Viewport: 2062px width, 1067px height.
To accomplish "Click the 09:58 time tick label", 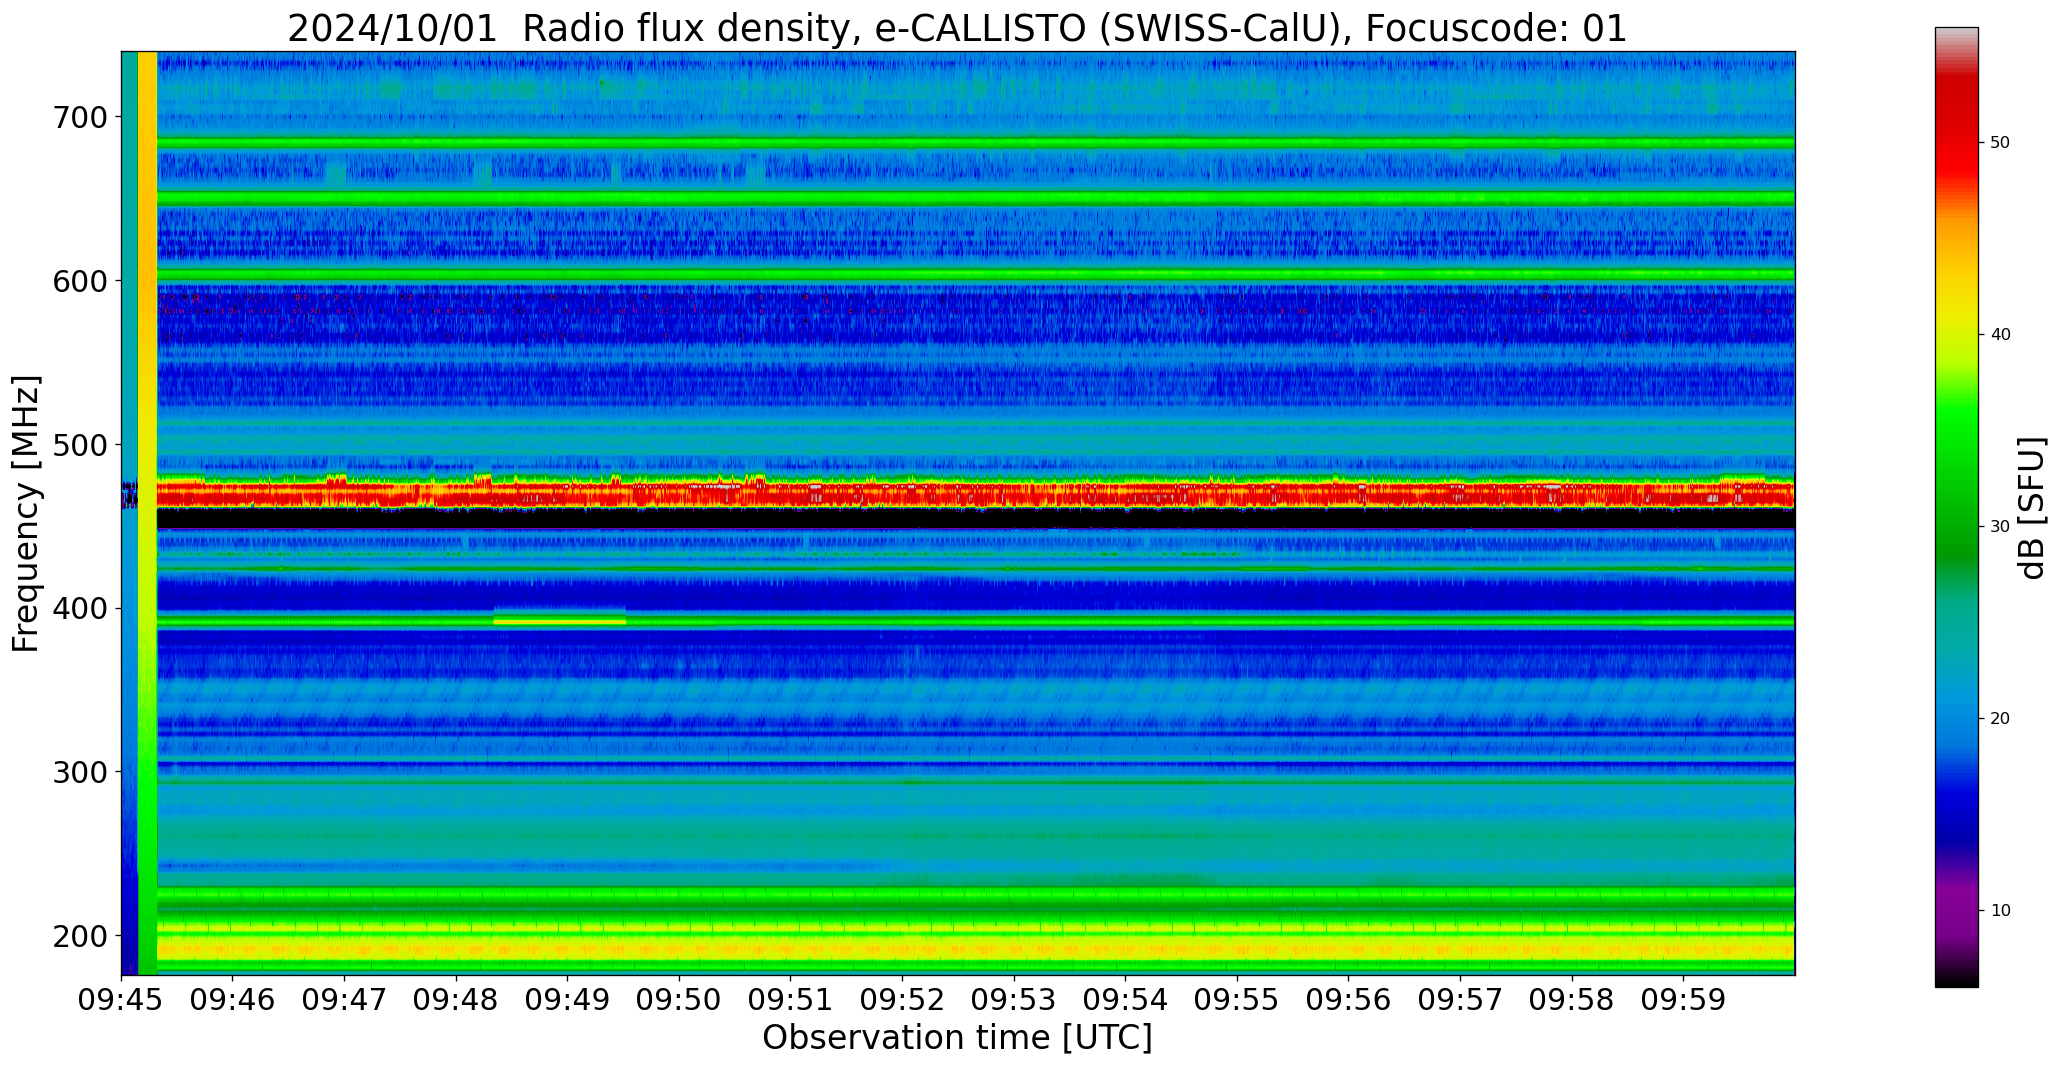I will [x=1572, y=1001].
